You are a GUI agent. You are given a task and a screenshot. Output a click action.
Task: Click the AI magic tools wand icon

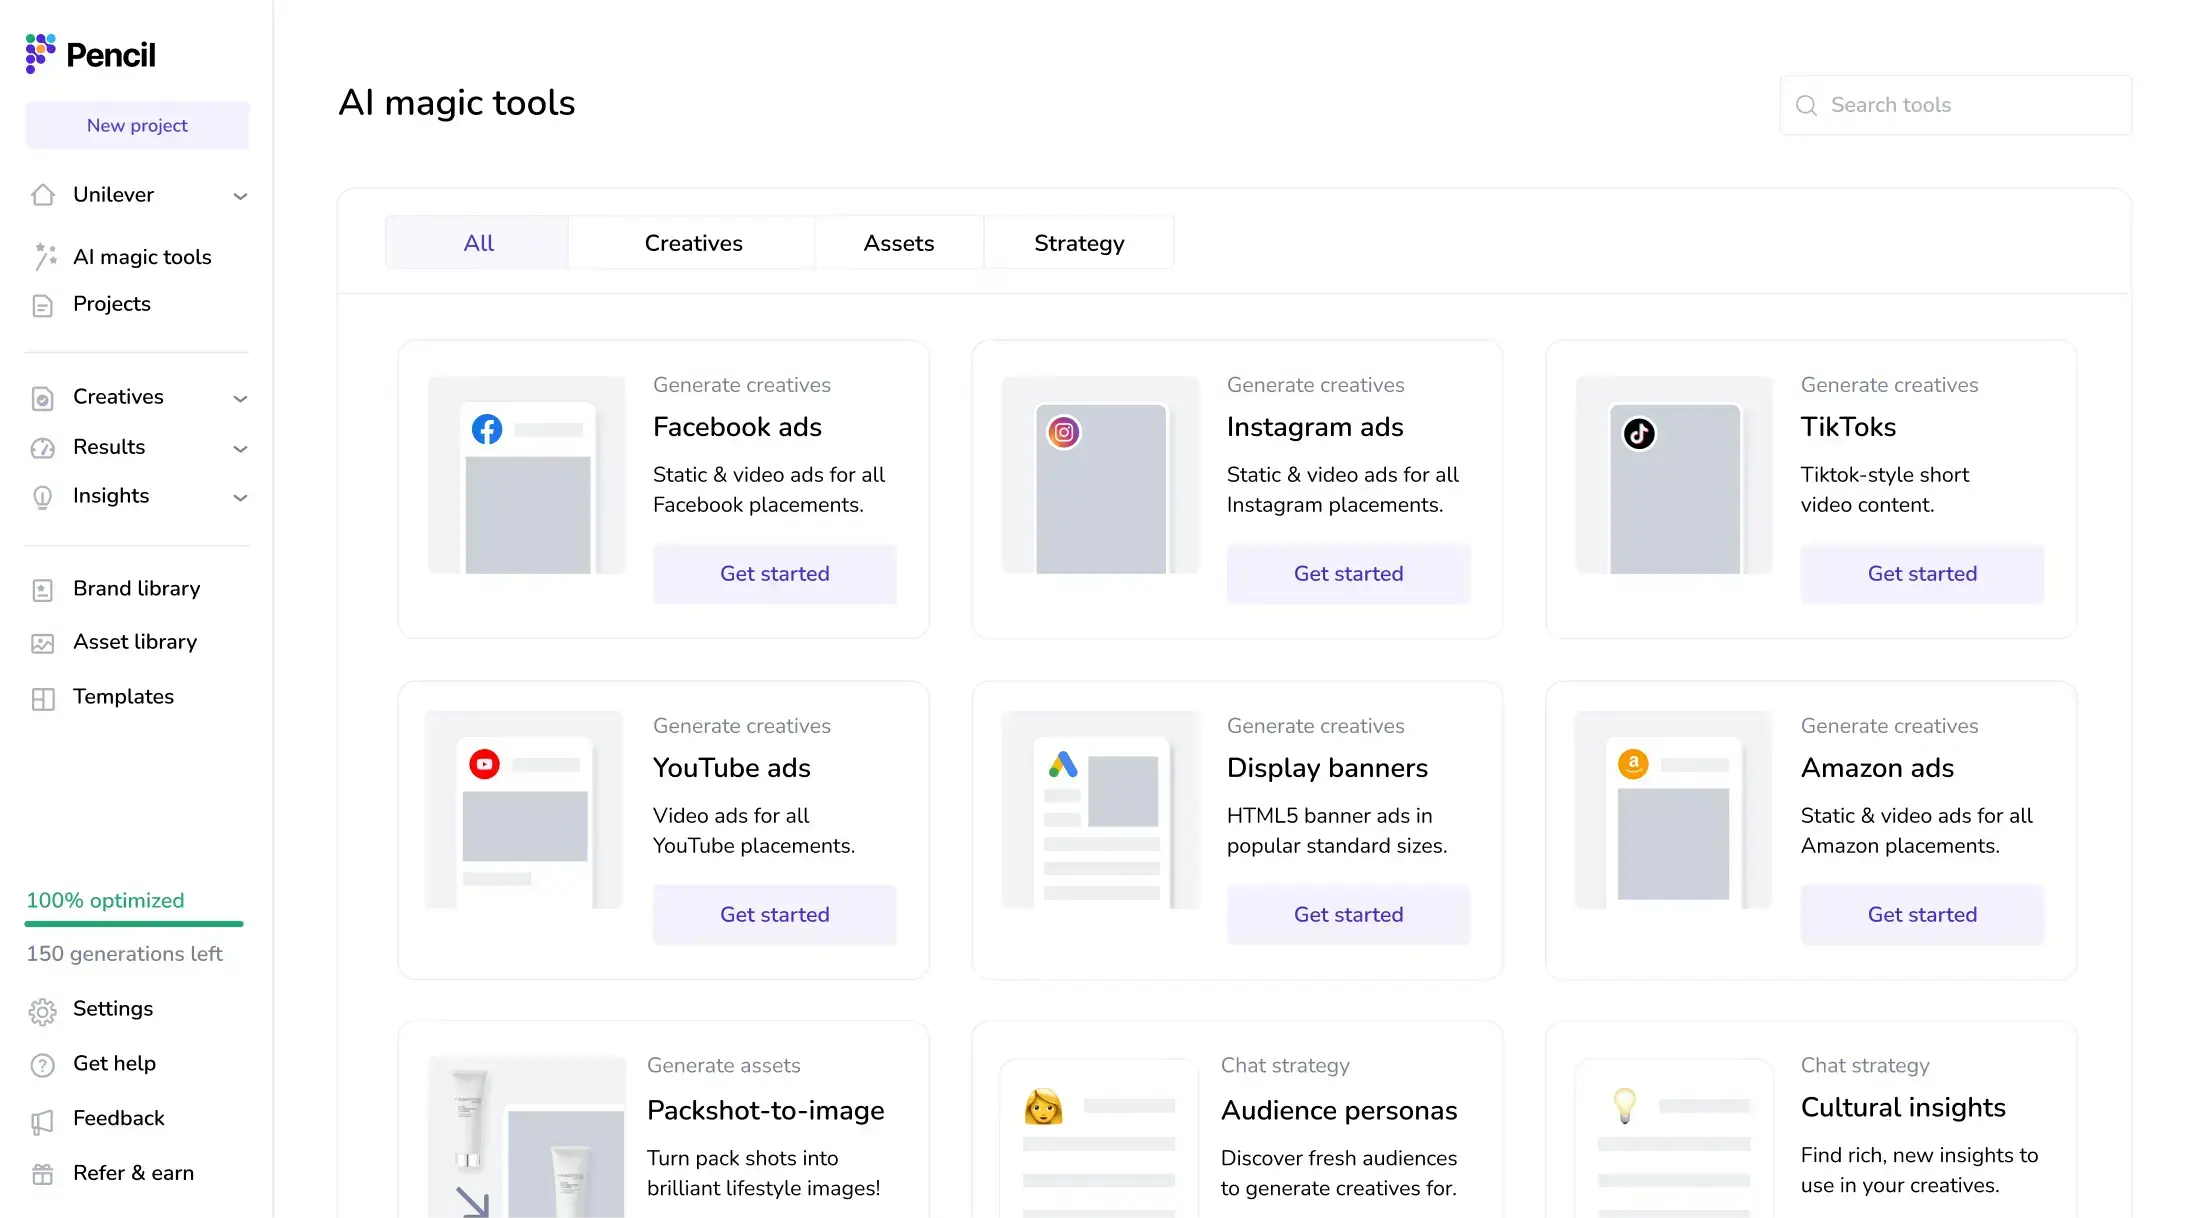45,257
